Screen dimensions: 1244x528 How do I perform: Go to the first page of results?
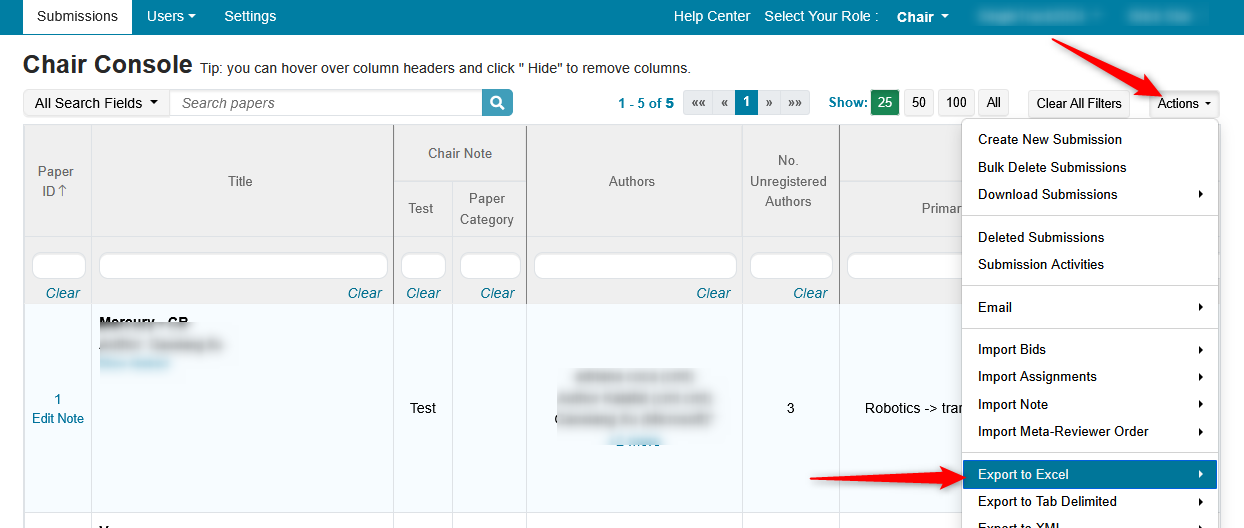tap(698, 103)
